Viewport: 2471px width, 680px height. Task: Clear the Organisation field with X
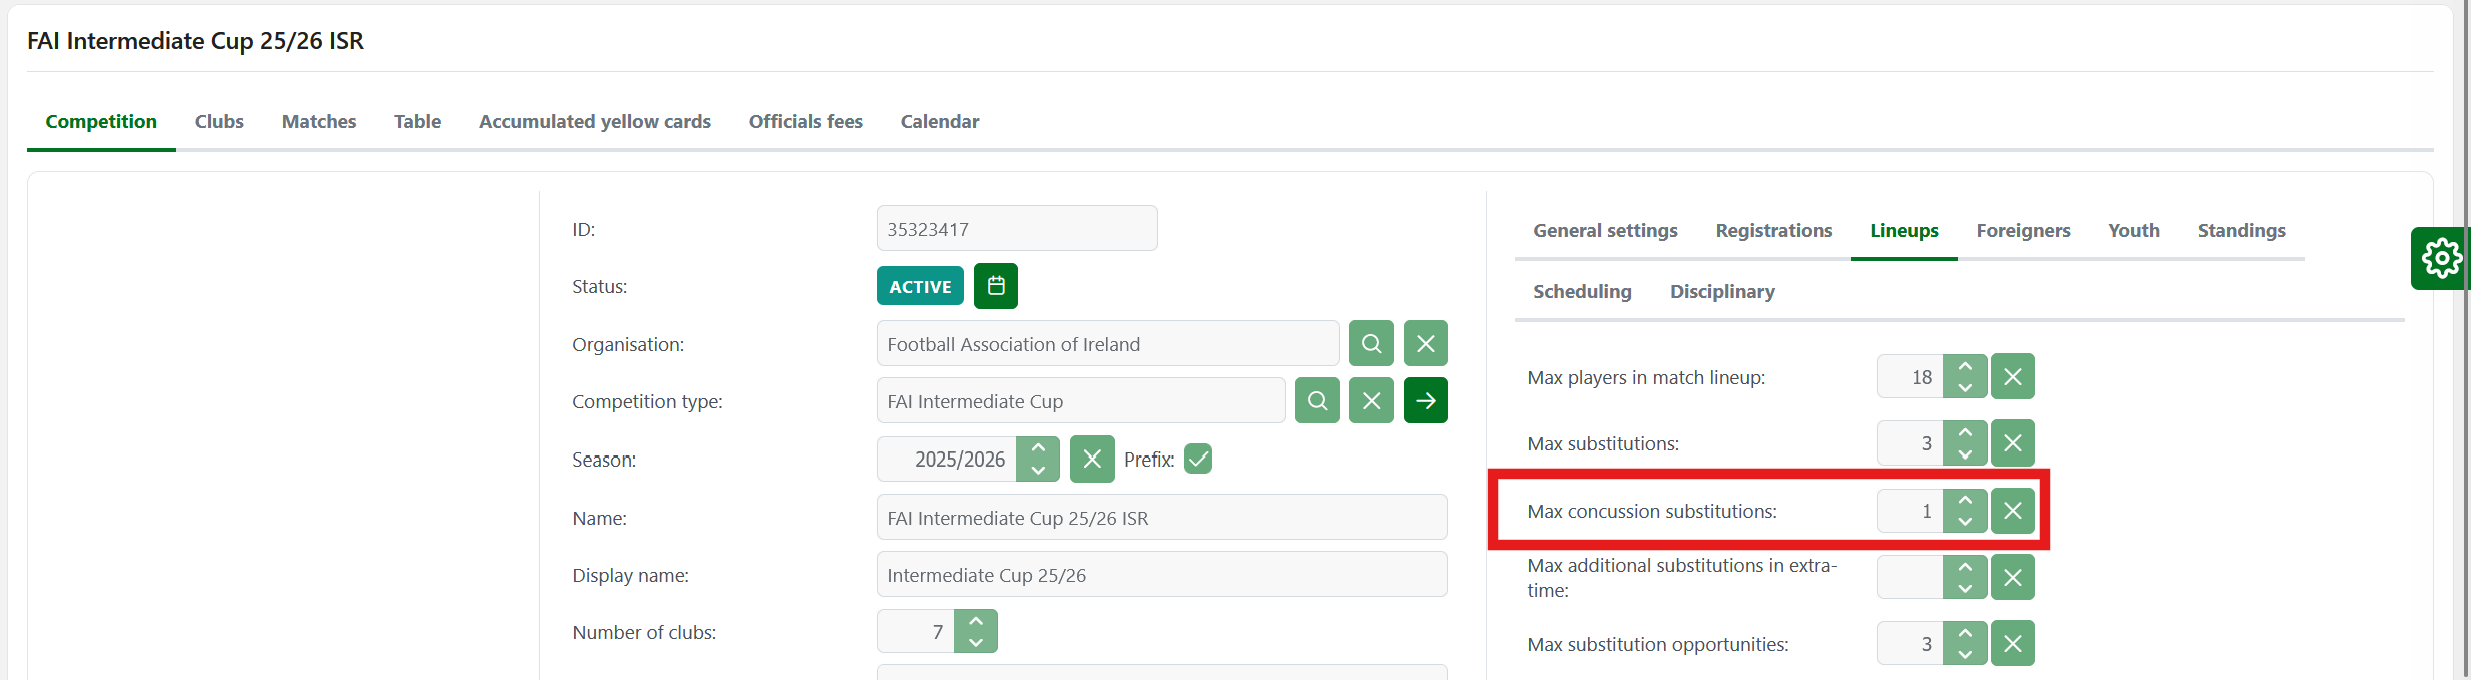coord(1425,344)
